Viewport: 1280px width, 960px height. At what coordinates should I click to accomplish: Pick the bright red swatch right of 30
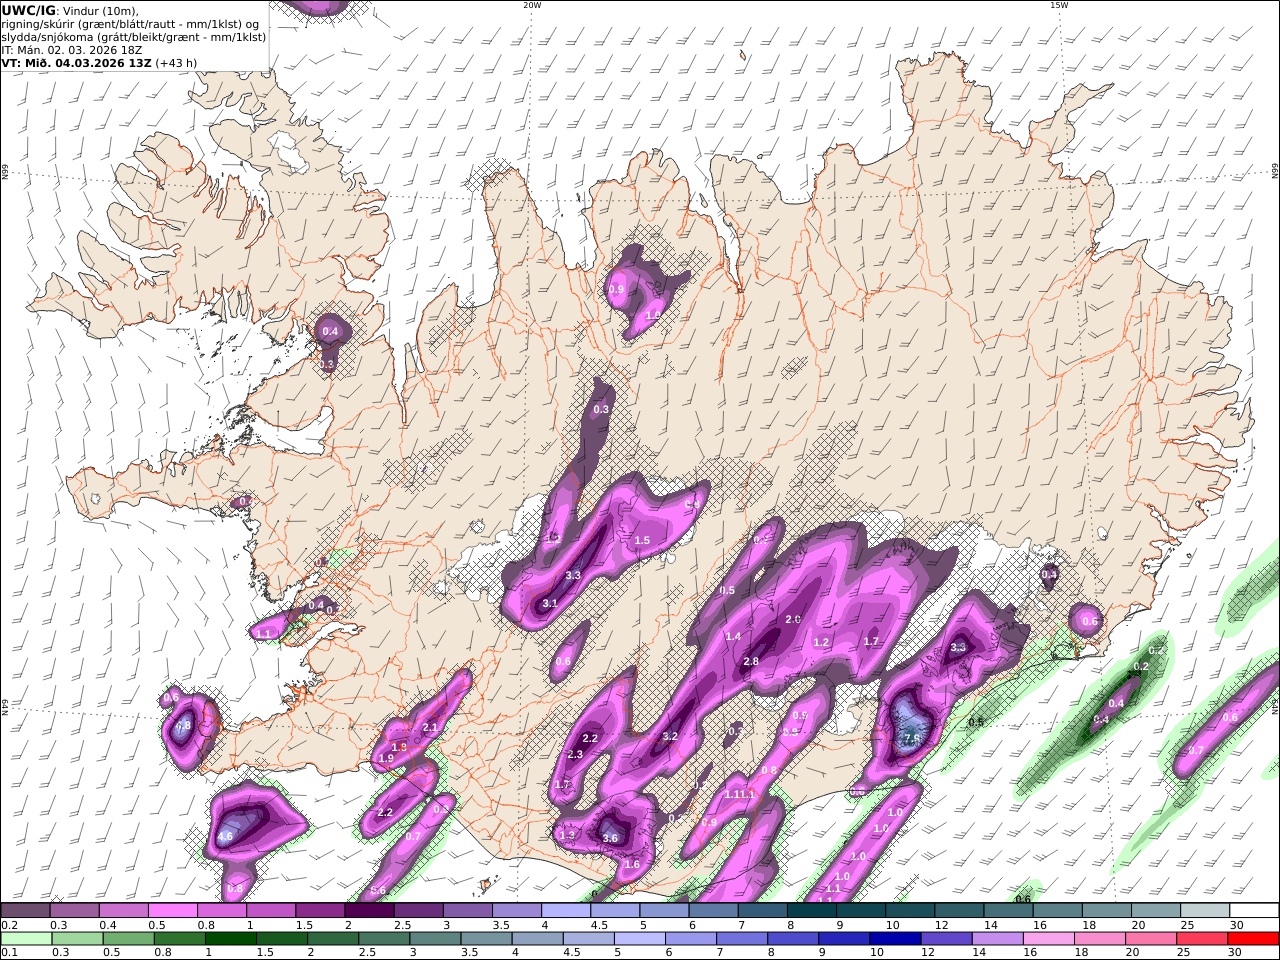click(x=1253, y=938)
